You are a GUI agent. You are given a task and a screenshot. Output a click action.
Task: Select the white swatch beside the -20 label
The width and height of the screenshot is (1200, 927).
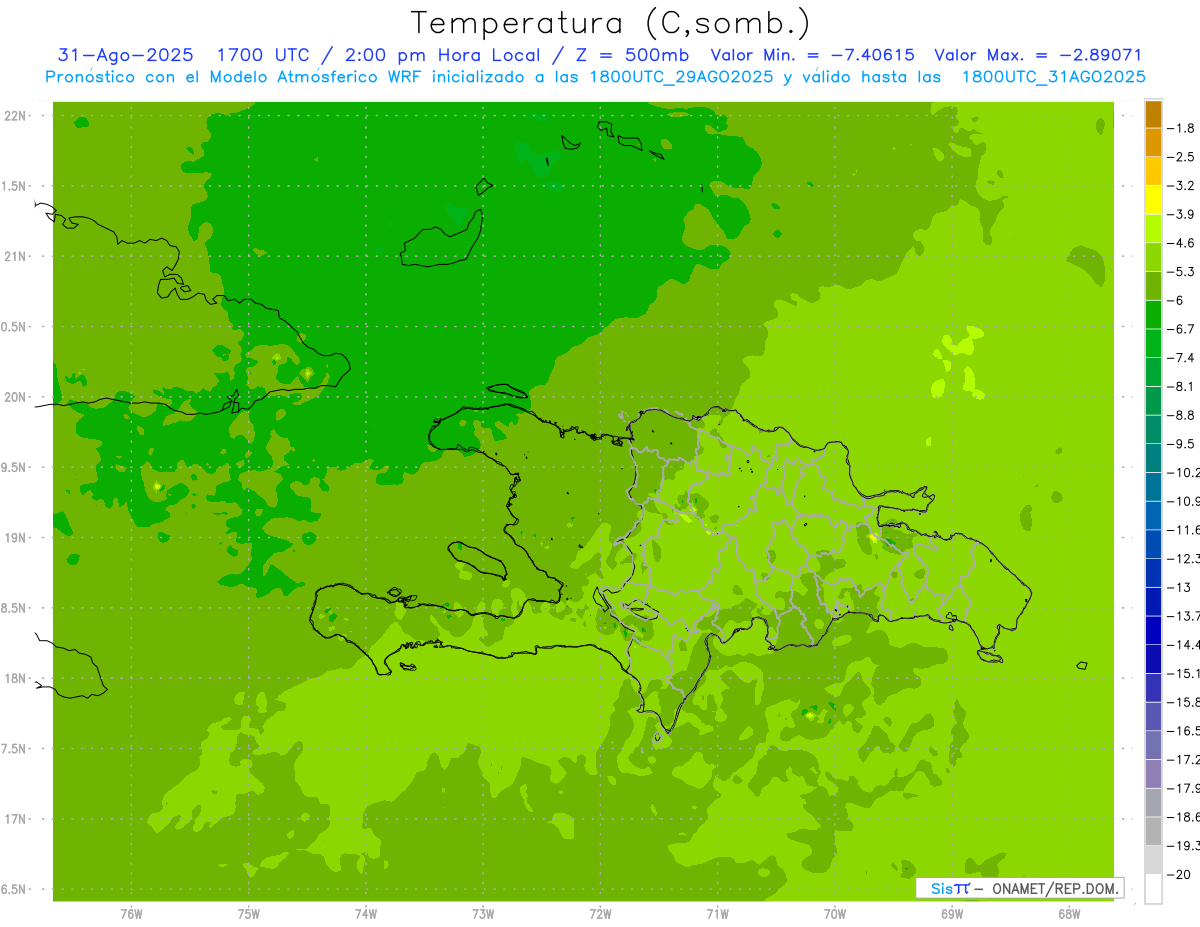tap(1153, 888)
